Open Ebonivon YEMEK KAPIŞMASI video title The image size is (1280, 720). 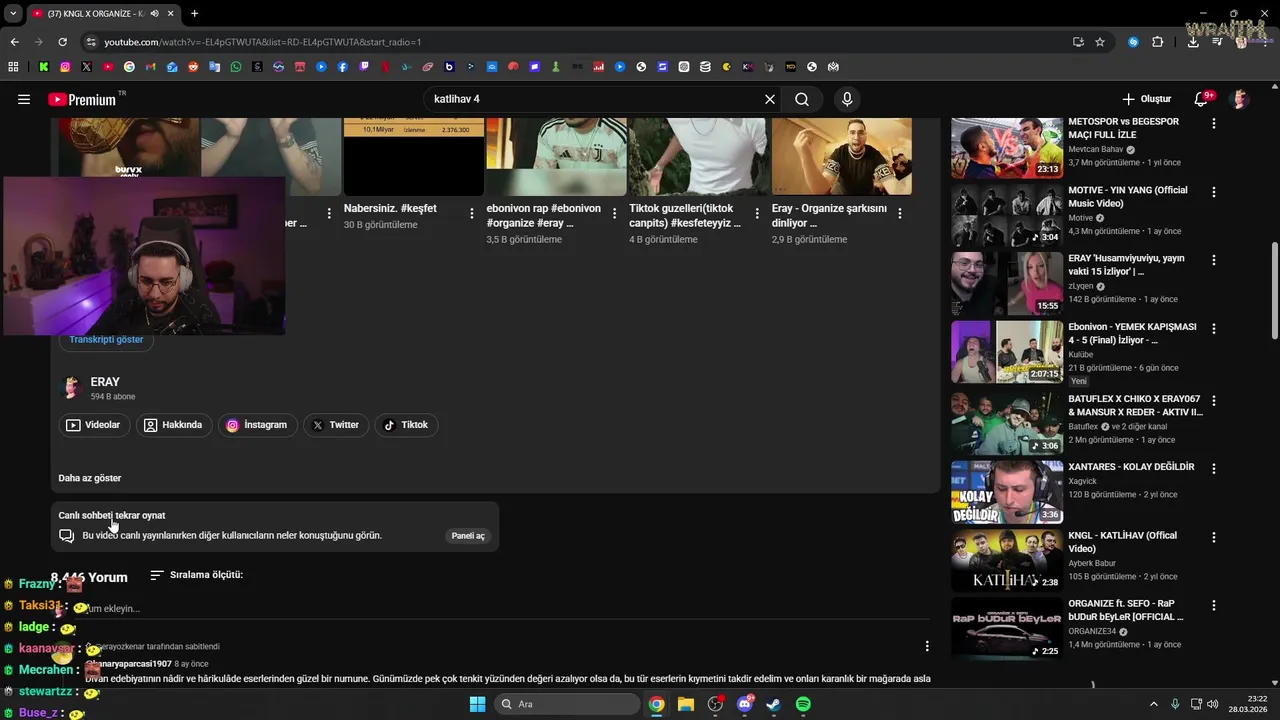pyautogui.click(x=1132, y=333)
